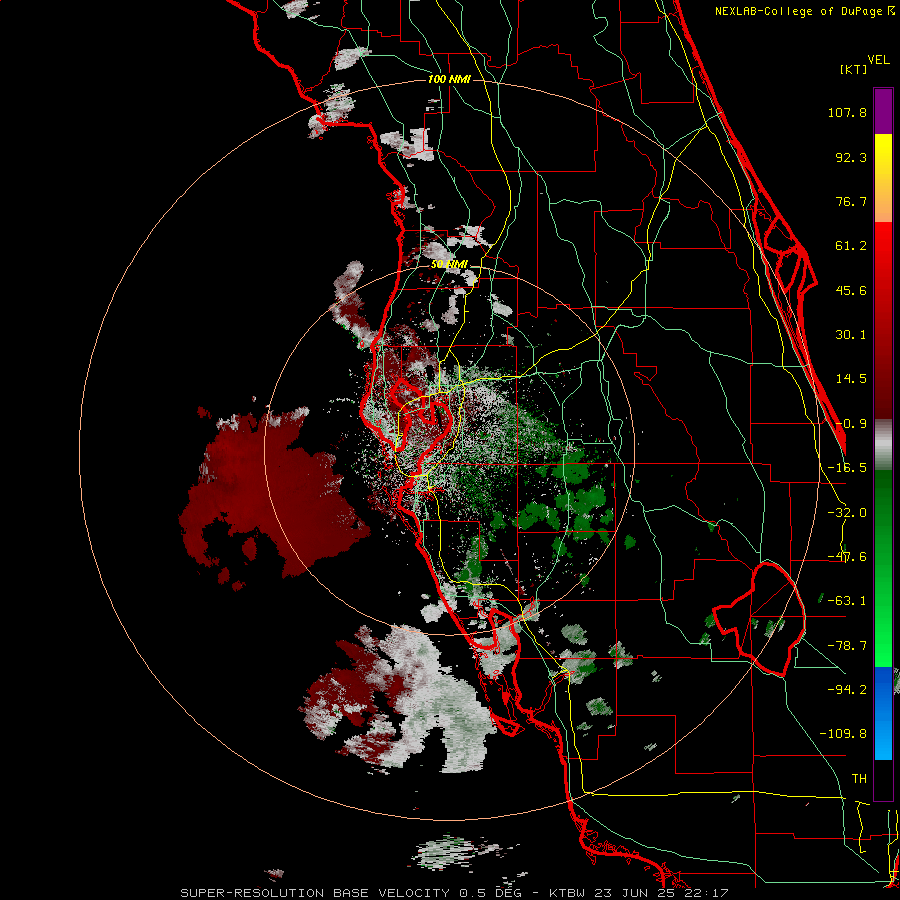This screenshot has width=900, height=900.
Task: Click the NEXLAB-College of DuPage title text
Action: [x=804, y=11]
